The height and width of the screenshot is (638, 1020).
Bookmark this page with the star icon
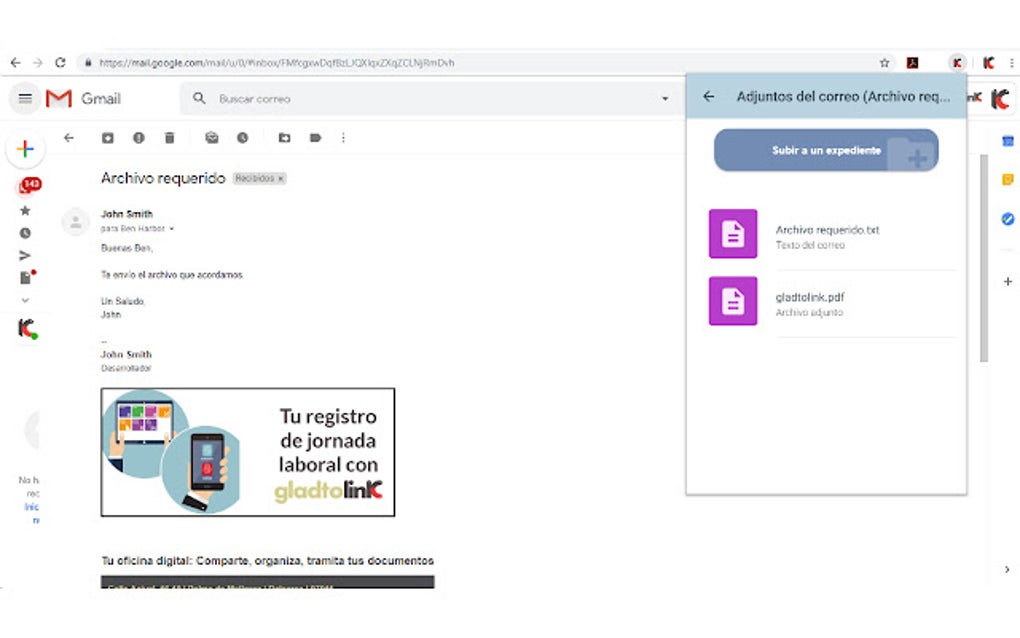[884, 63]
